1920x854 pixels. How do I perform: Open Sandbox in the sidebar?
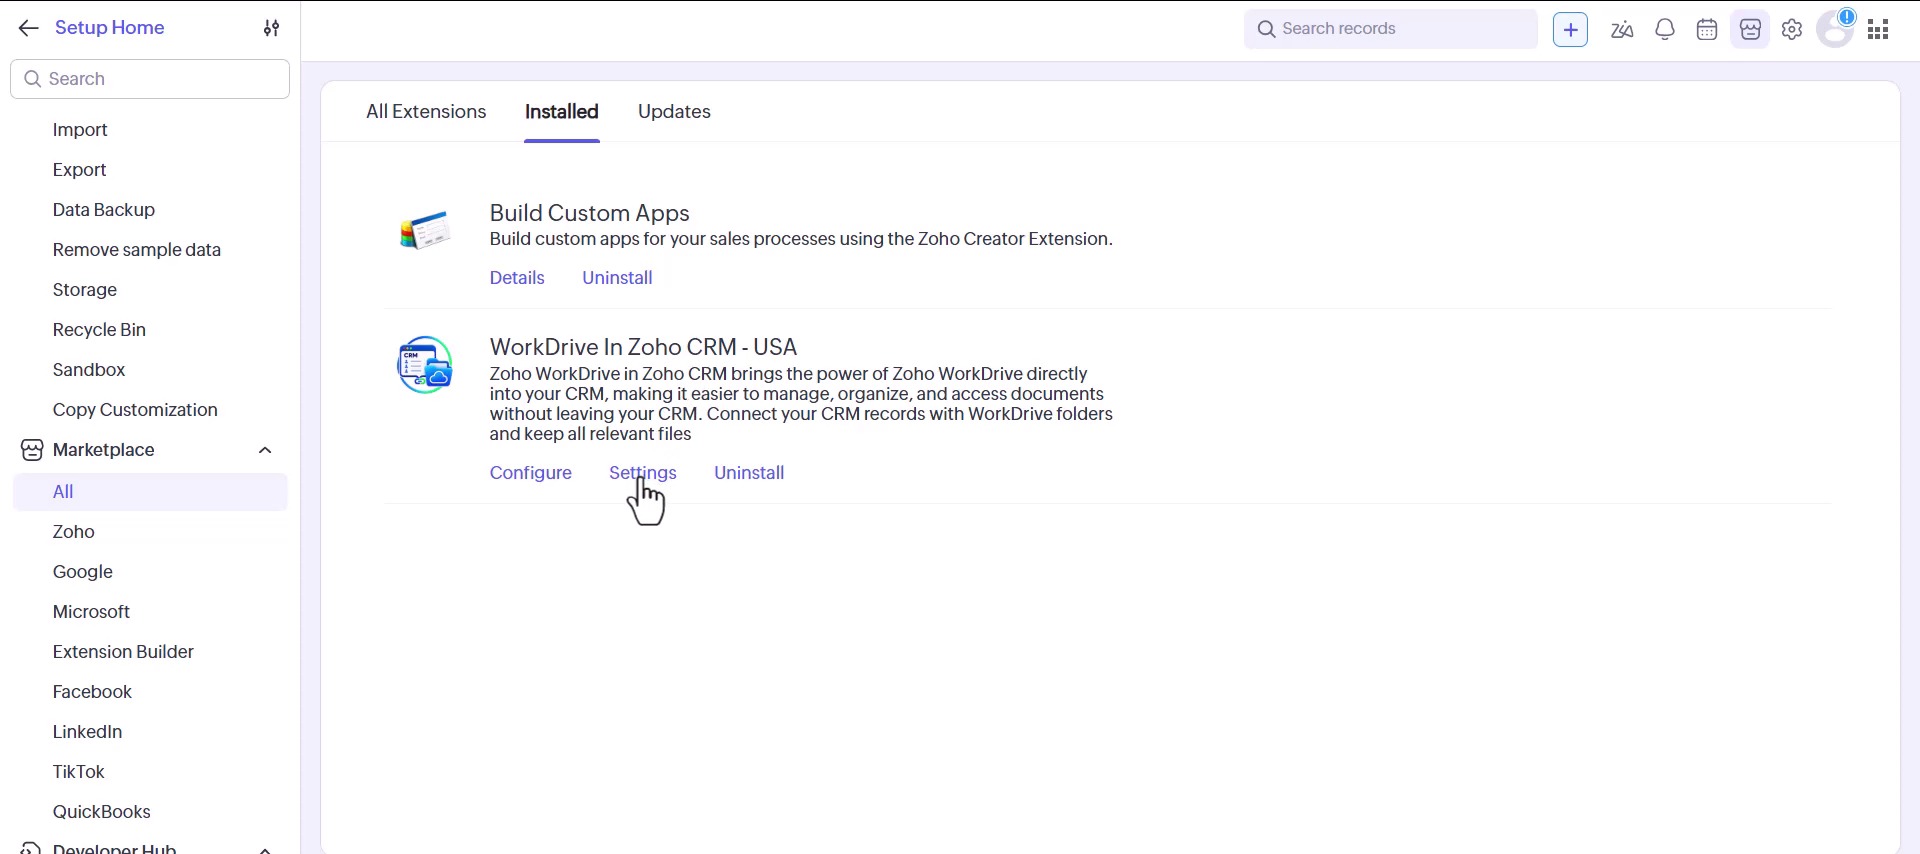coord(89,370)
